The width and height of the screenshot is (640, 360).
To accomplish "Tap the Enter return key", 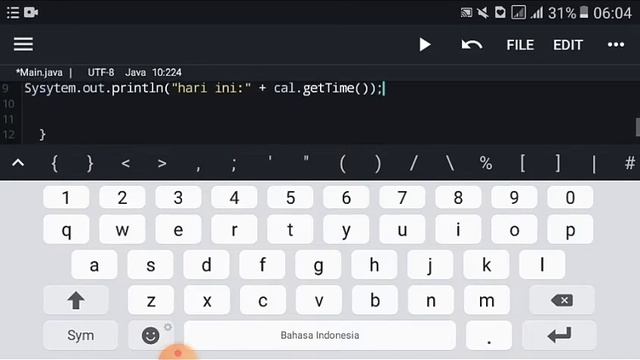I will 559,336.
